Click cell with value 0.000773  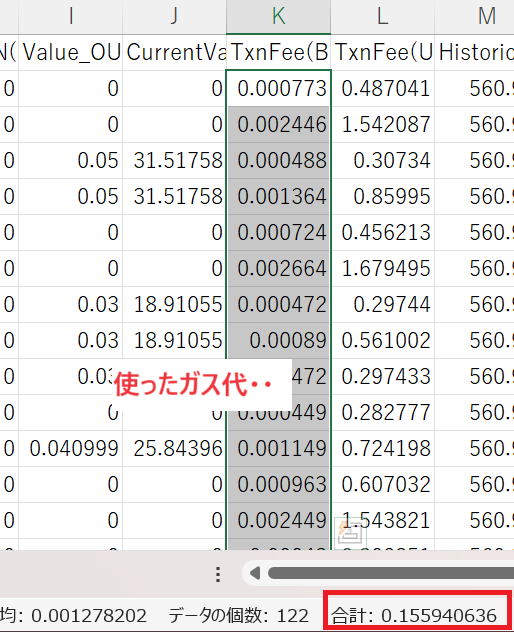(279, 88)
